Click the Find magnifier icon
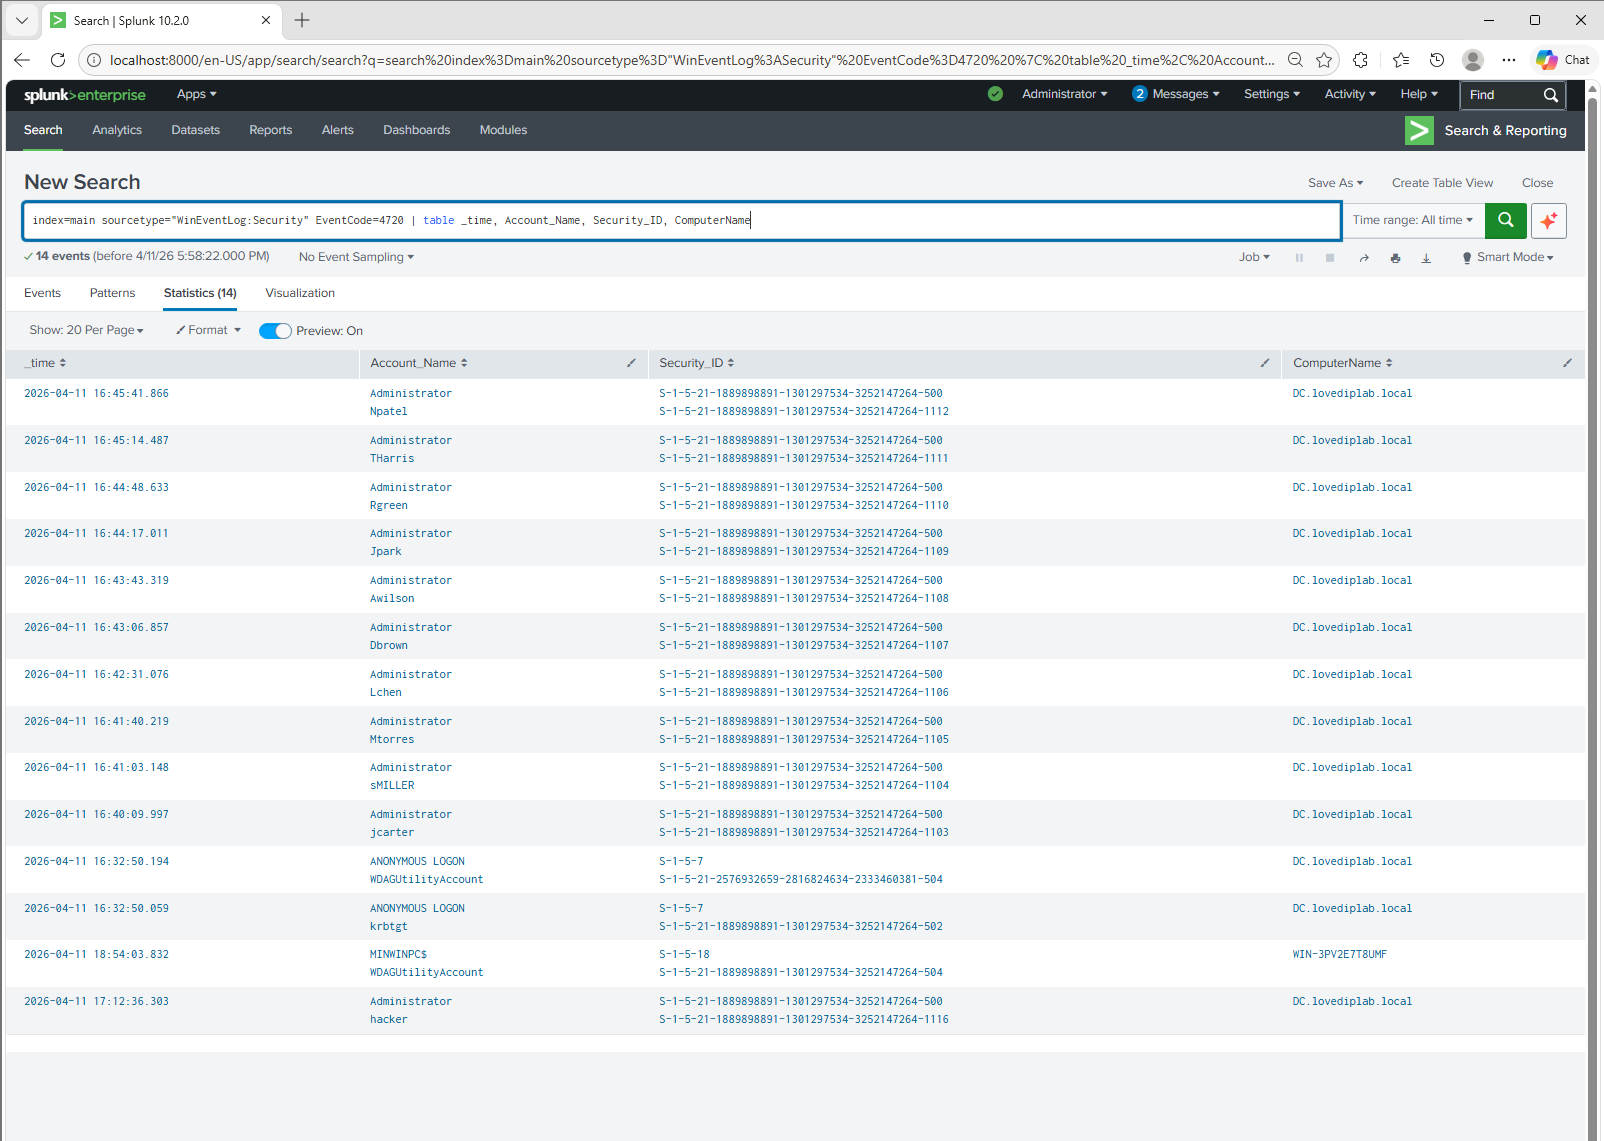The image size is (1604, 1141). pyautogui.click(x=1551, y=95)
